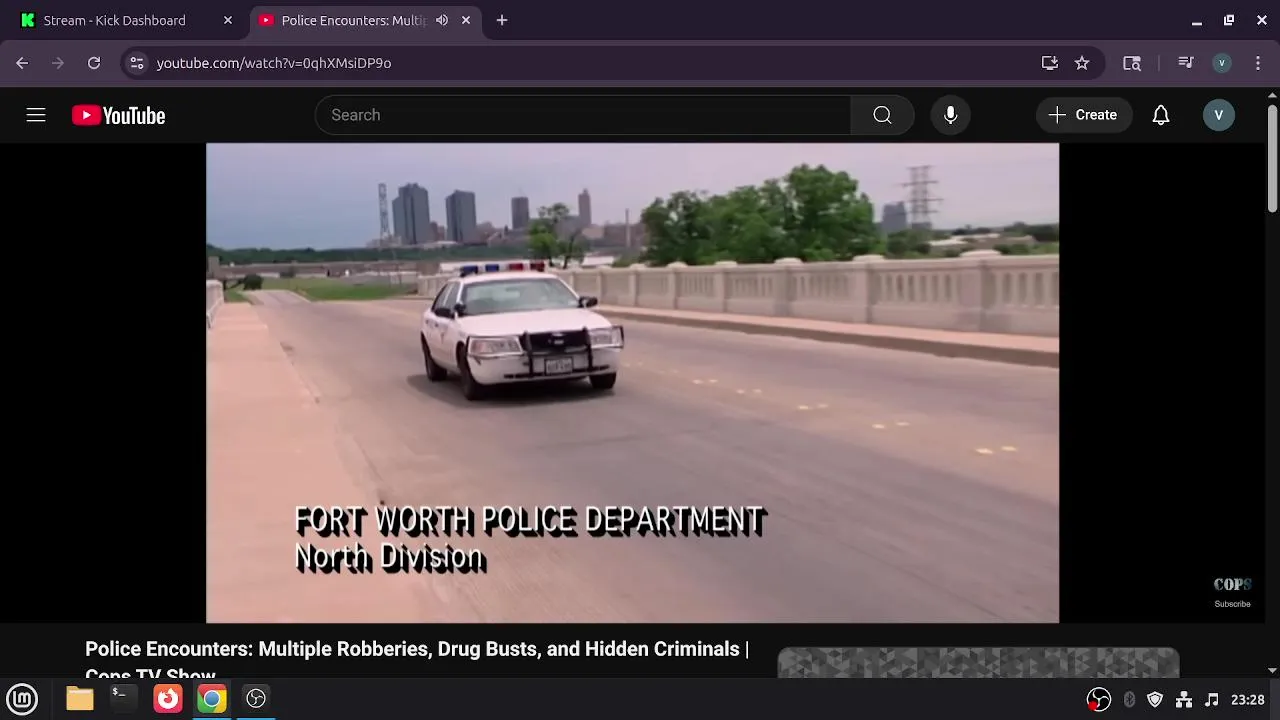Open the network connections tray icon

click(x=1184, y=700)
